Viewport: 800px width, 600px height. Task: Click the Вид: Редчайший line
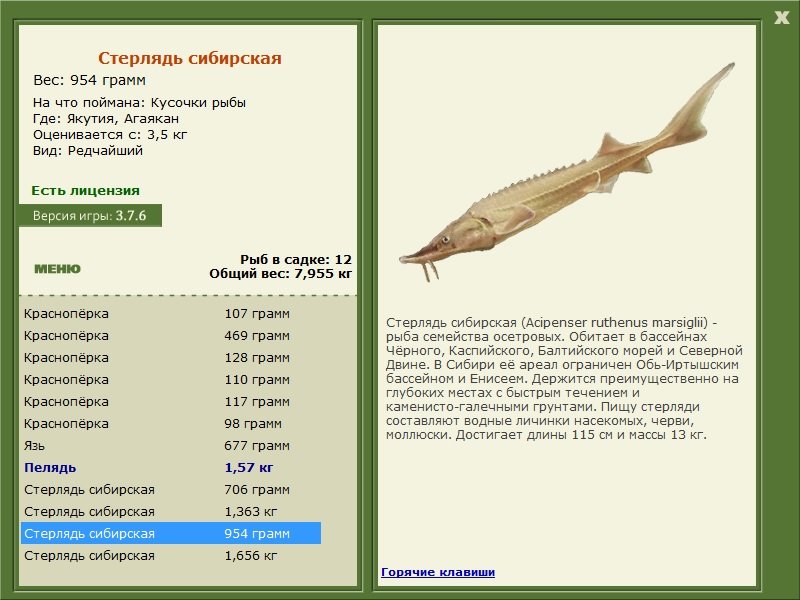[88, 151]
